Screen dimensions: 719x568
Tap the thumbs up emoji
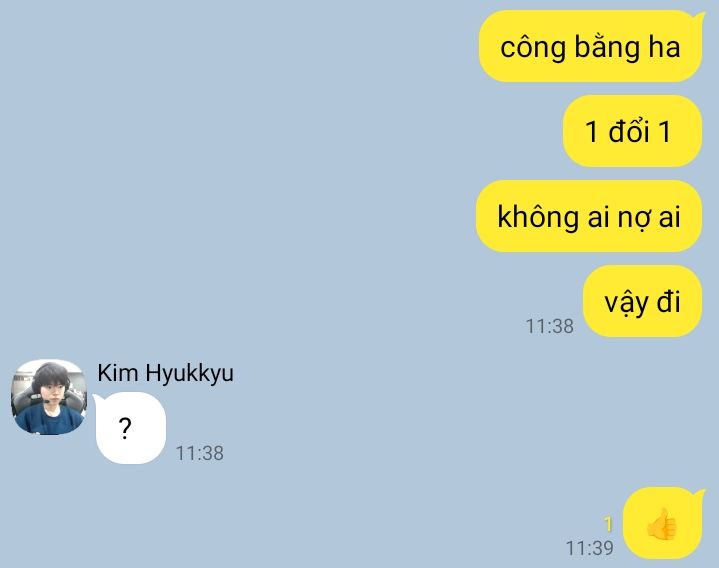tap(662, 524)
